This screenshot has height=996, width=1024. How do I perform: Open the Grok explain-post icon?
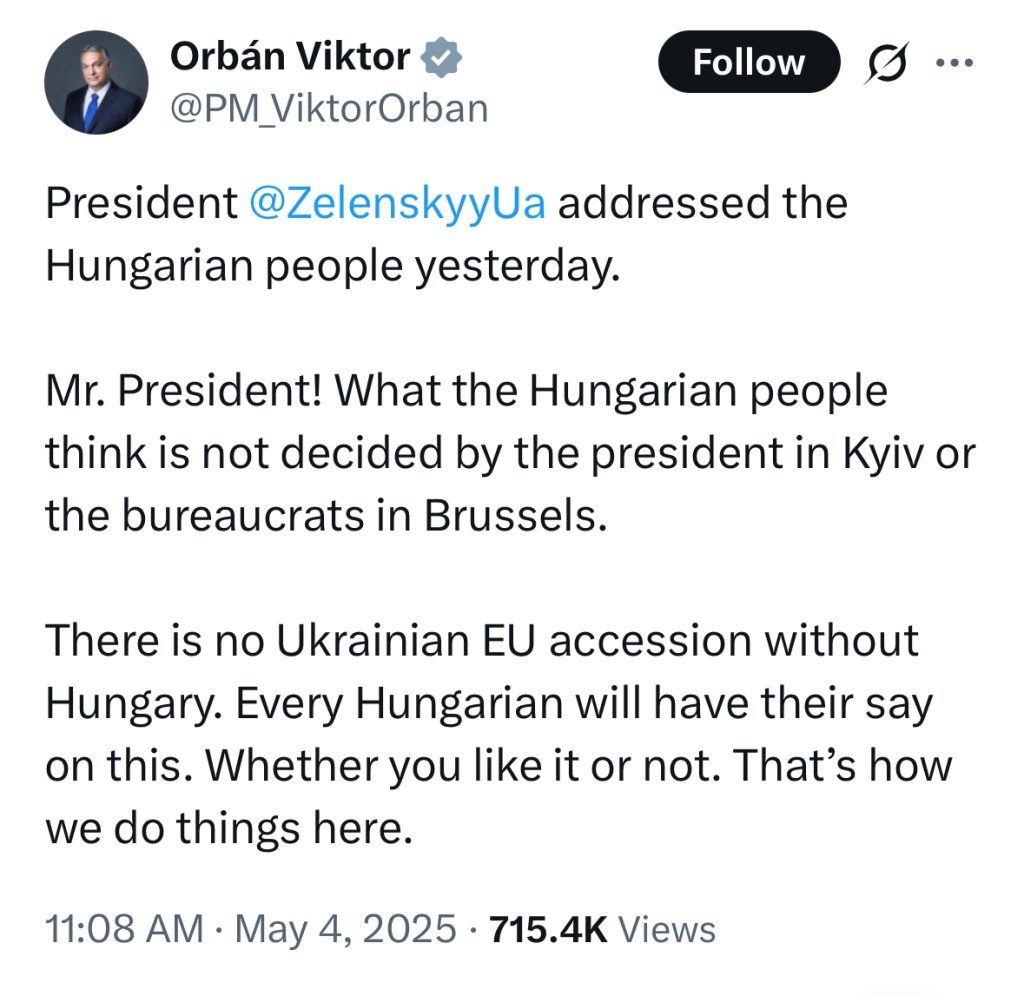[887, 62]
